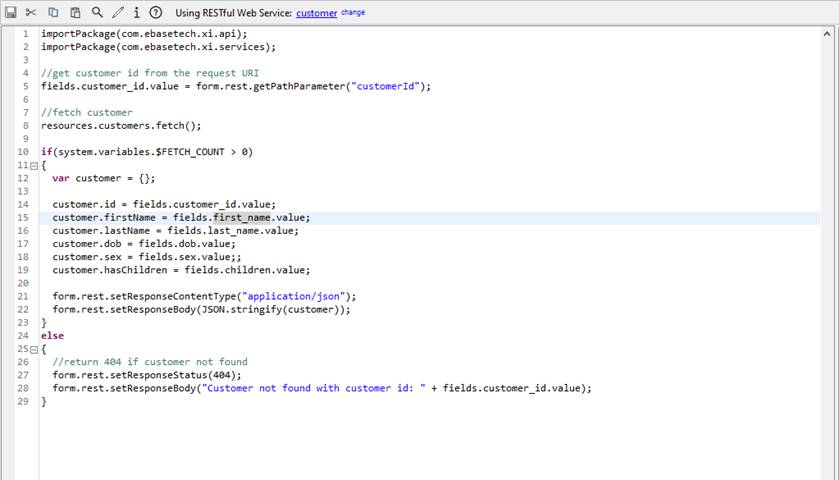Open the 'customer' web service link
Viewport: 839px width, 480px height.
pos(316,13)
